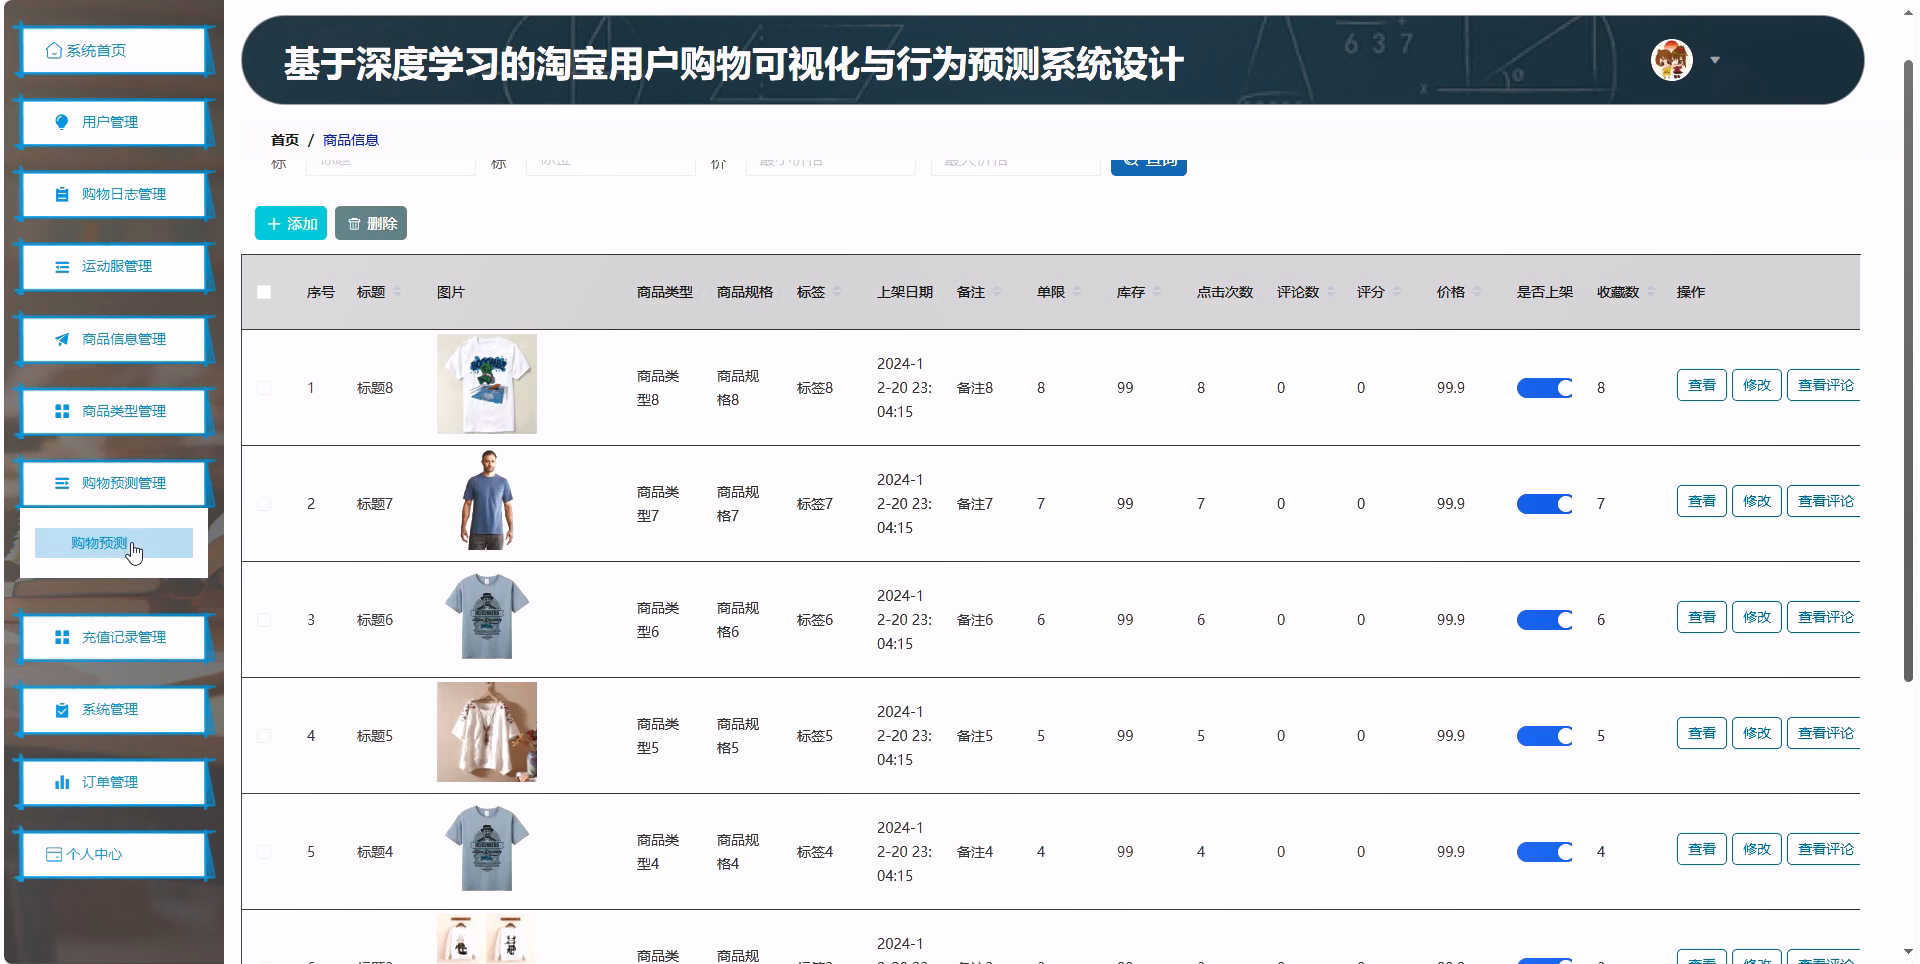Image resolution: width=1920 pixels, height=964 pixels.
Task: Tick the row checkbox for 标题6
Action: pos(264,620)
